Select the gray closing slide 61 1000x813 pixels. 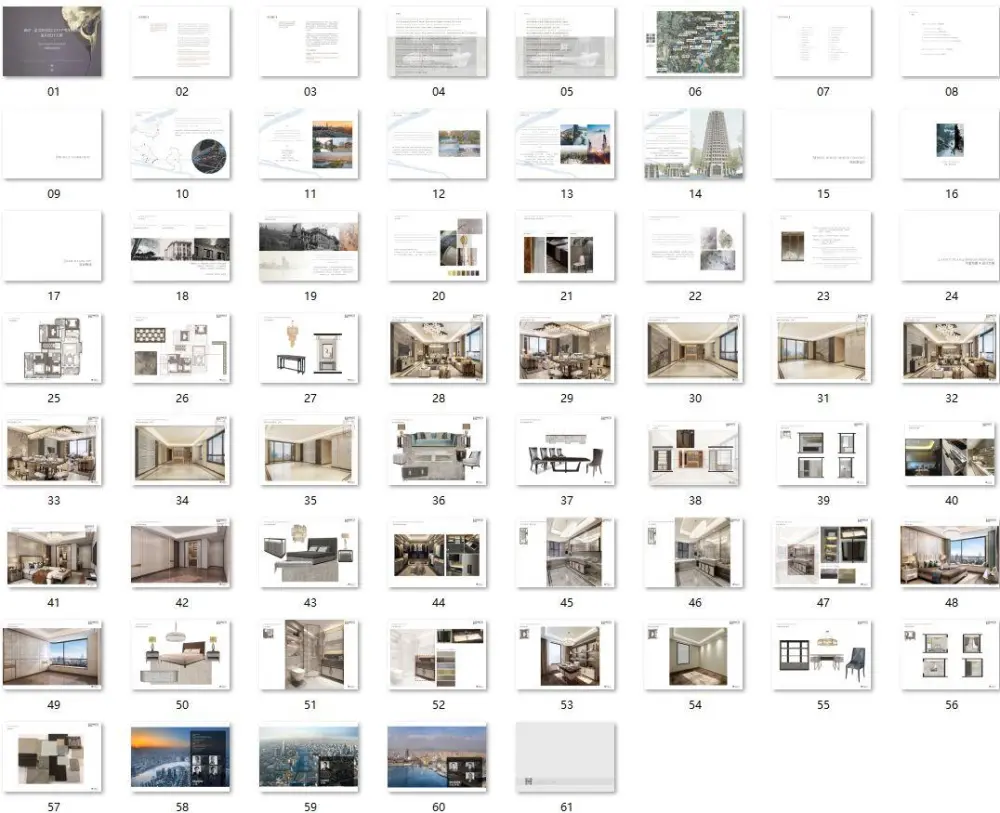click(x=566, y=757)
